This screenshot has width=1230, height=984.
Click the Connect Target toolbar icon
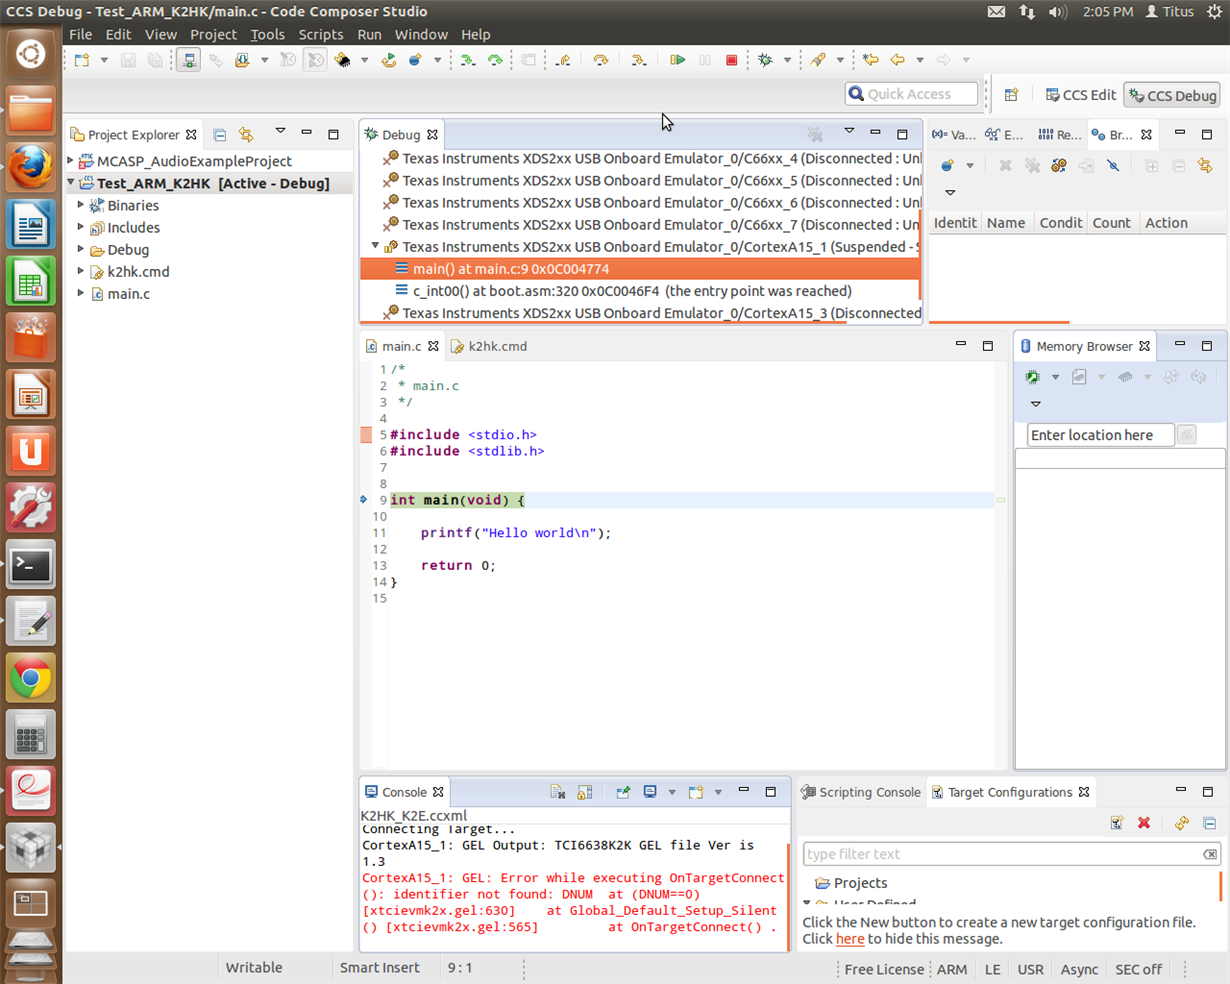point(189,60)
